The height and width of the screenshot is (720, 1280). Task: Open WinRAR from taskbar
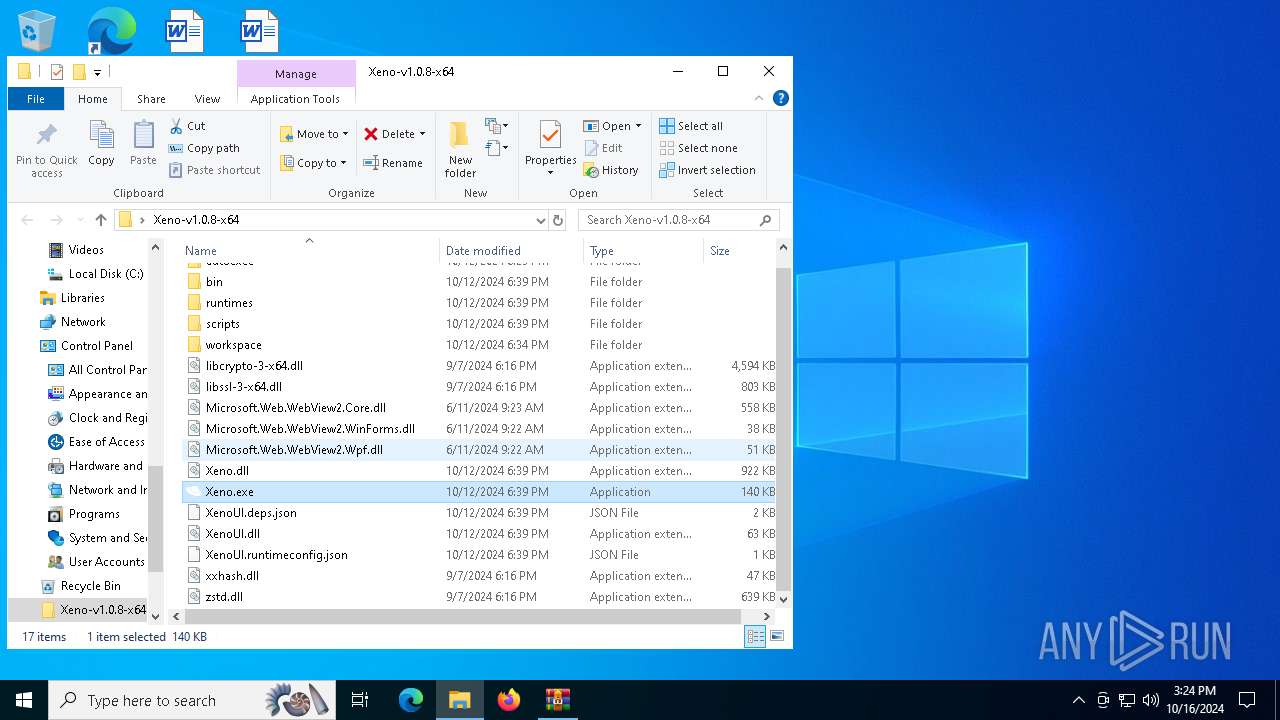(x=557, y=700)
